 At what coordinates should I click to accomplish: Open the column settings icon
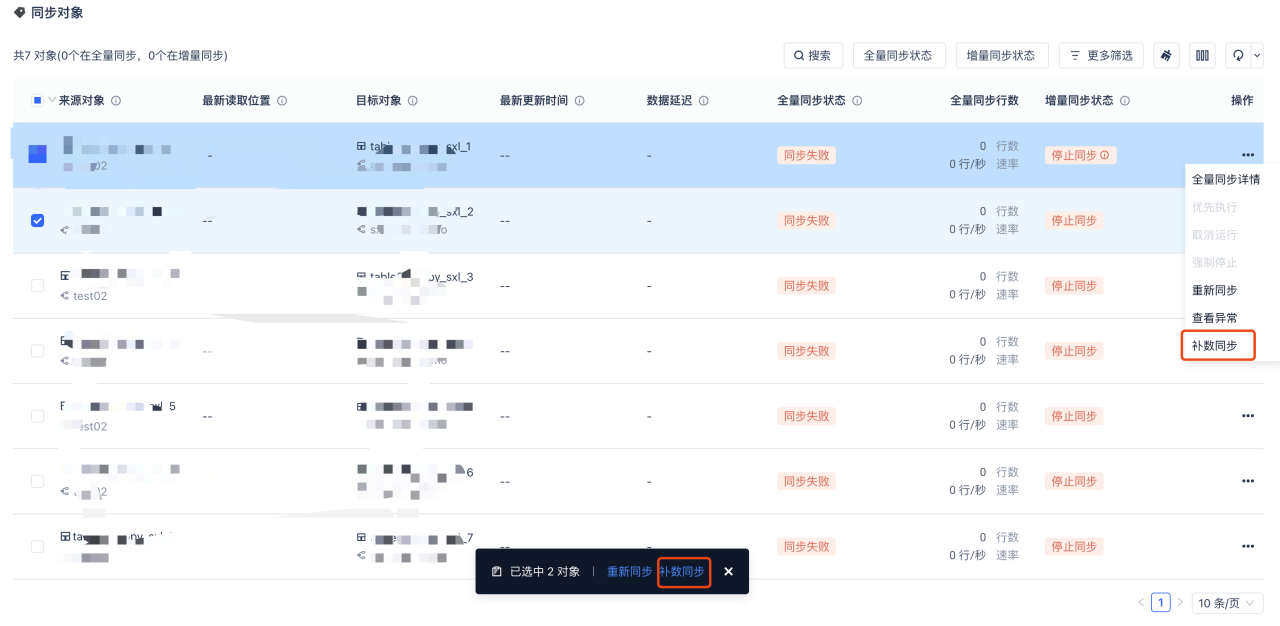pyautogui.click(x=1202, y=56)
